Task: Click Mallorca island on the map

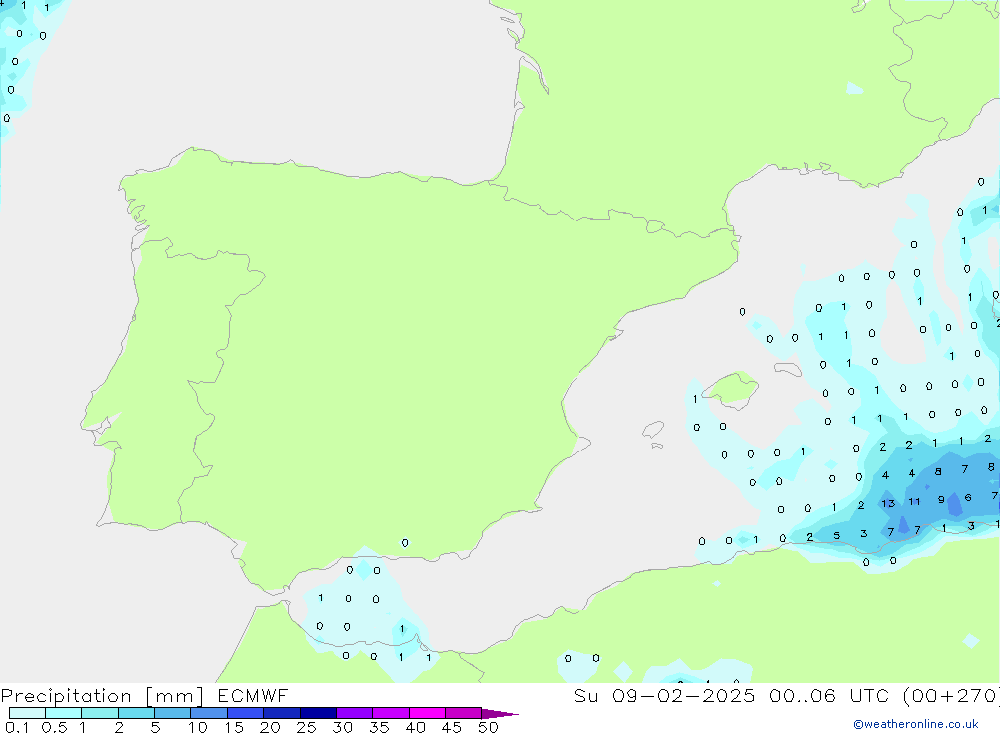Action: [732, 389]
